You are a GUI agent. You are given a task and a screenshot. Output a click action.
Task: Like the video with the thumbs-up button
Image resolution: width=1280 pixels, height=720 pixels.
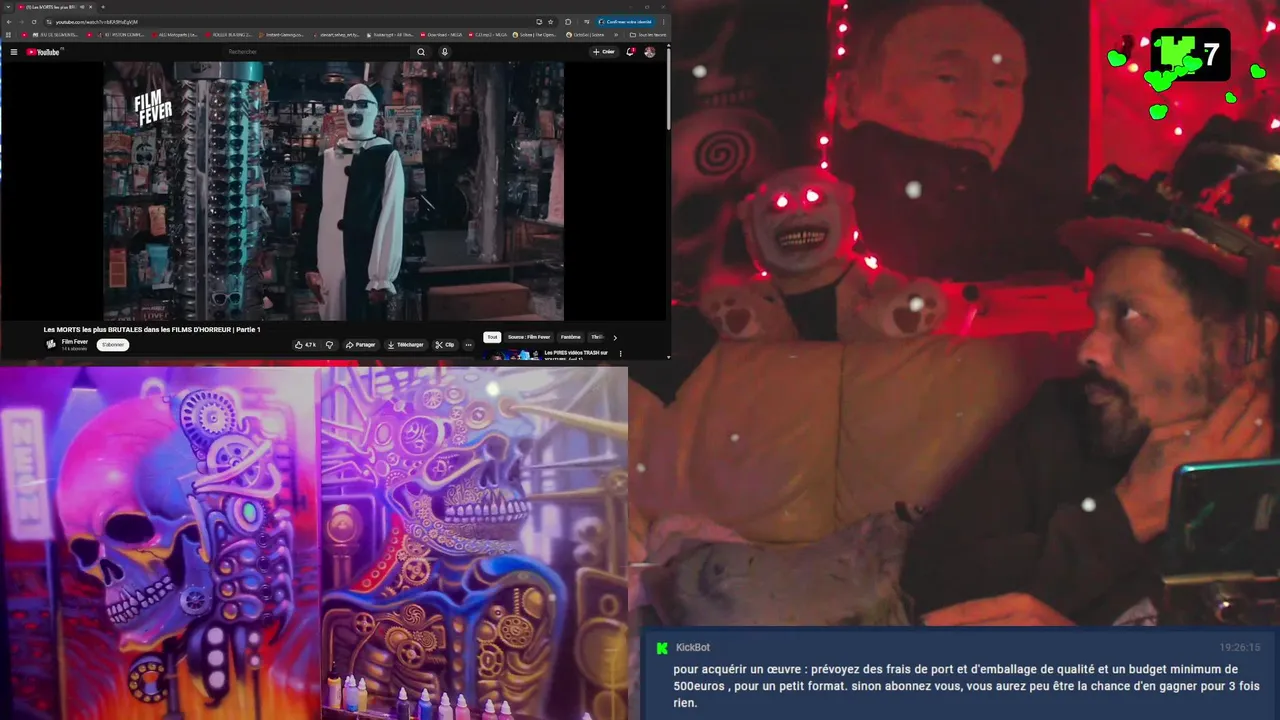[x=306, y=345]
